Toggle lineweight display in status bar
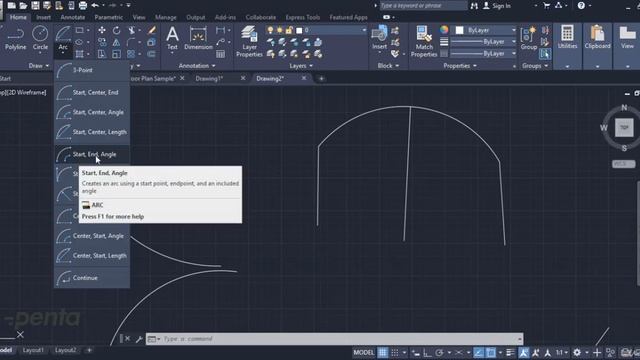 click(510, 352)
